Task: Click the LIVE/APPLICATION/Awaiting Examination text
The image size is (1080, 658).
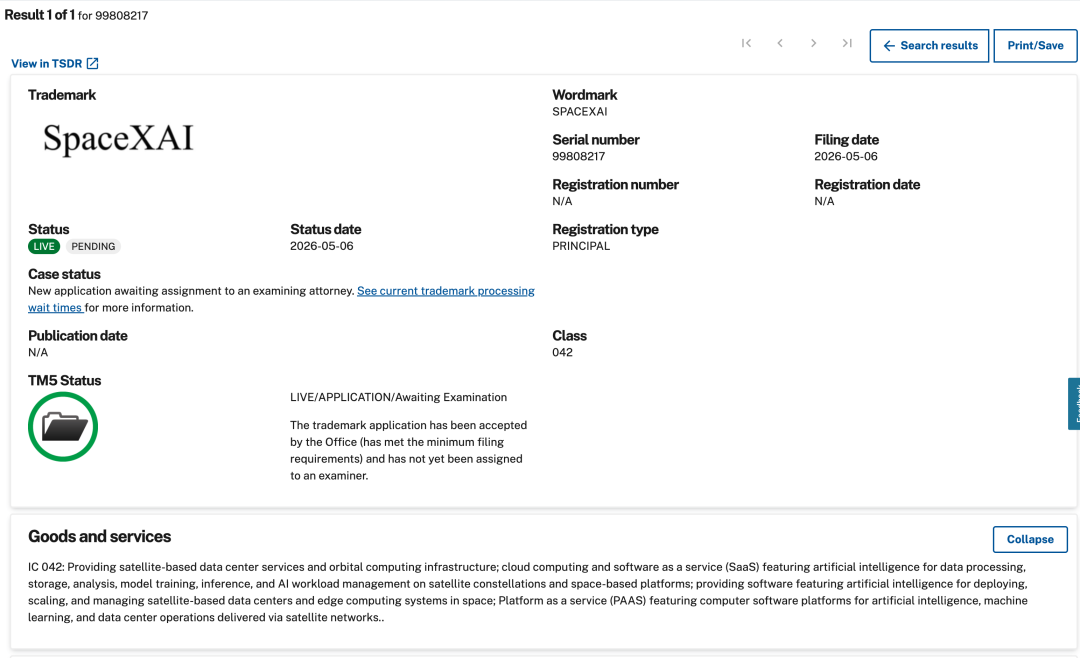Action: tap(398, 397)
